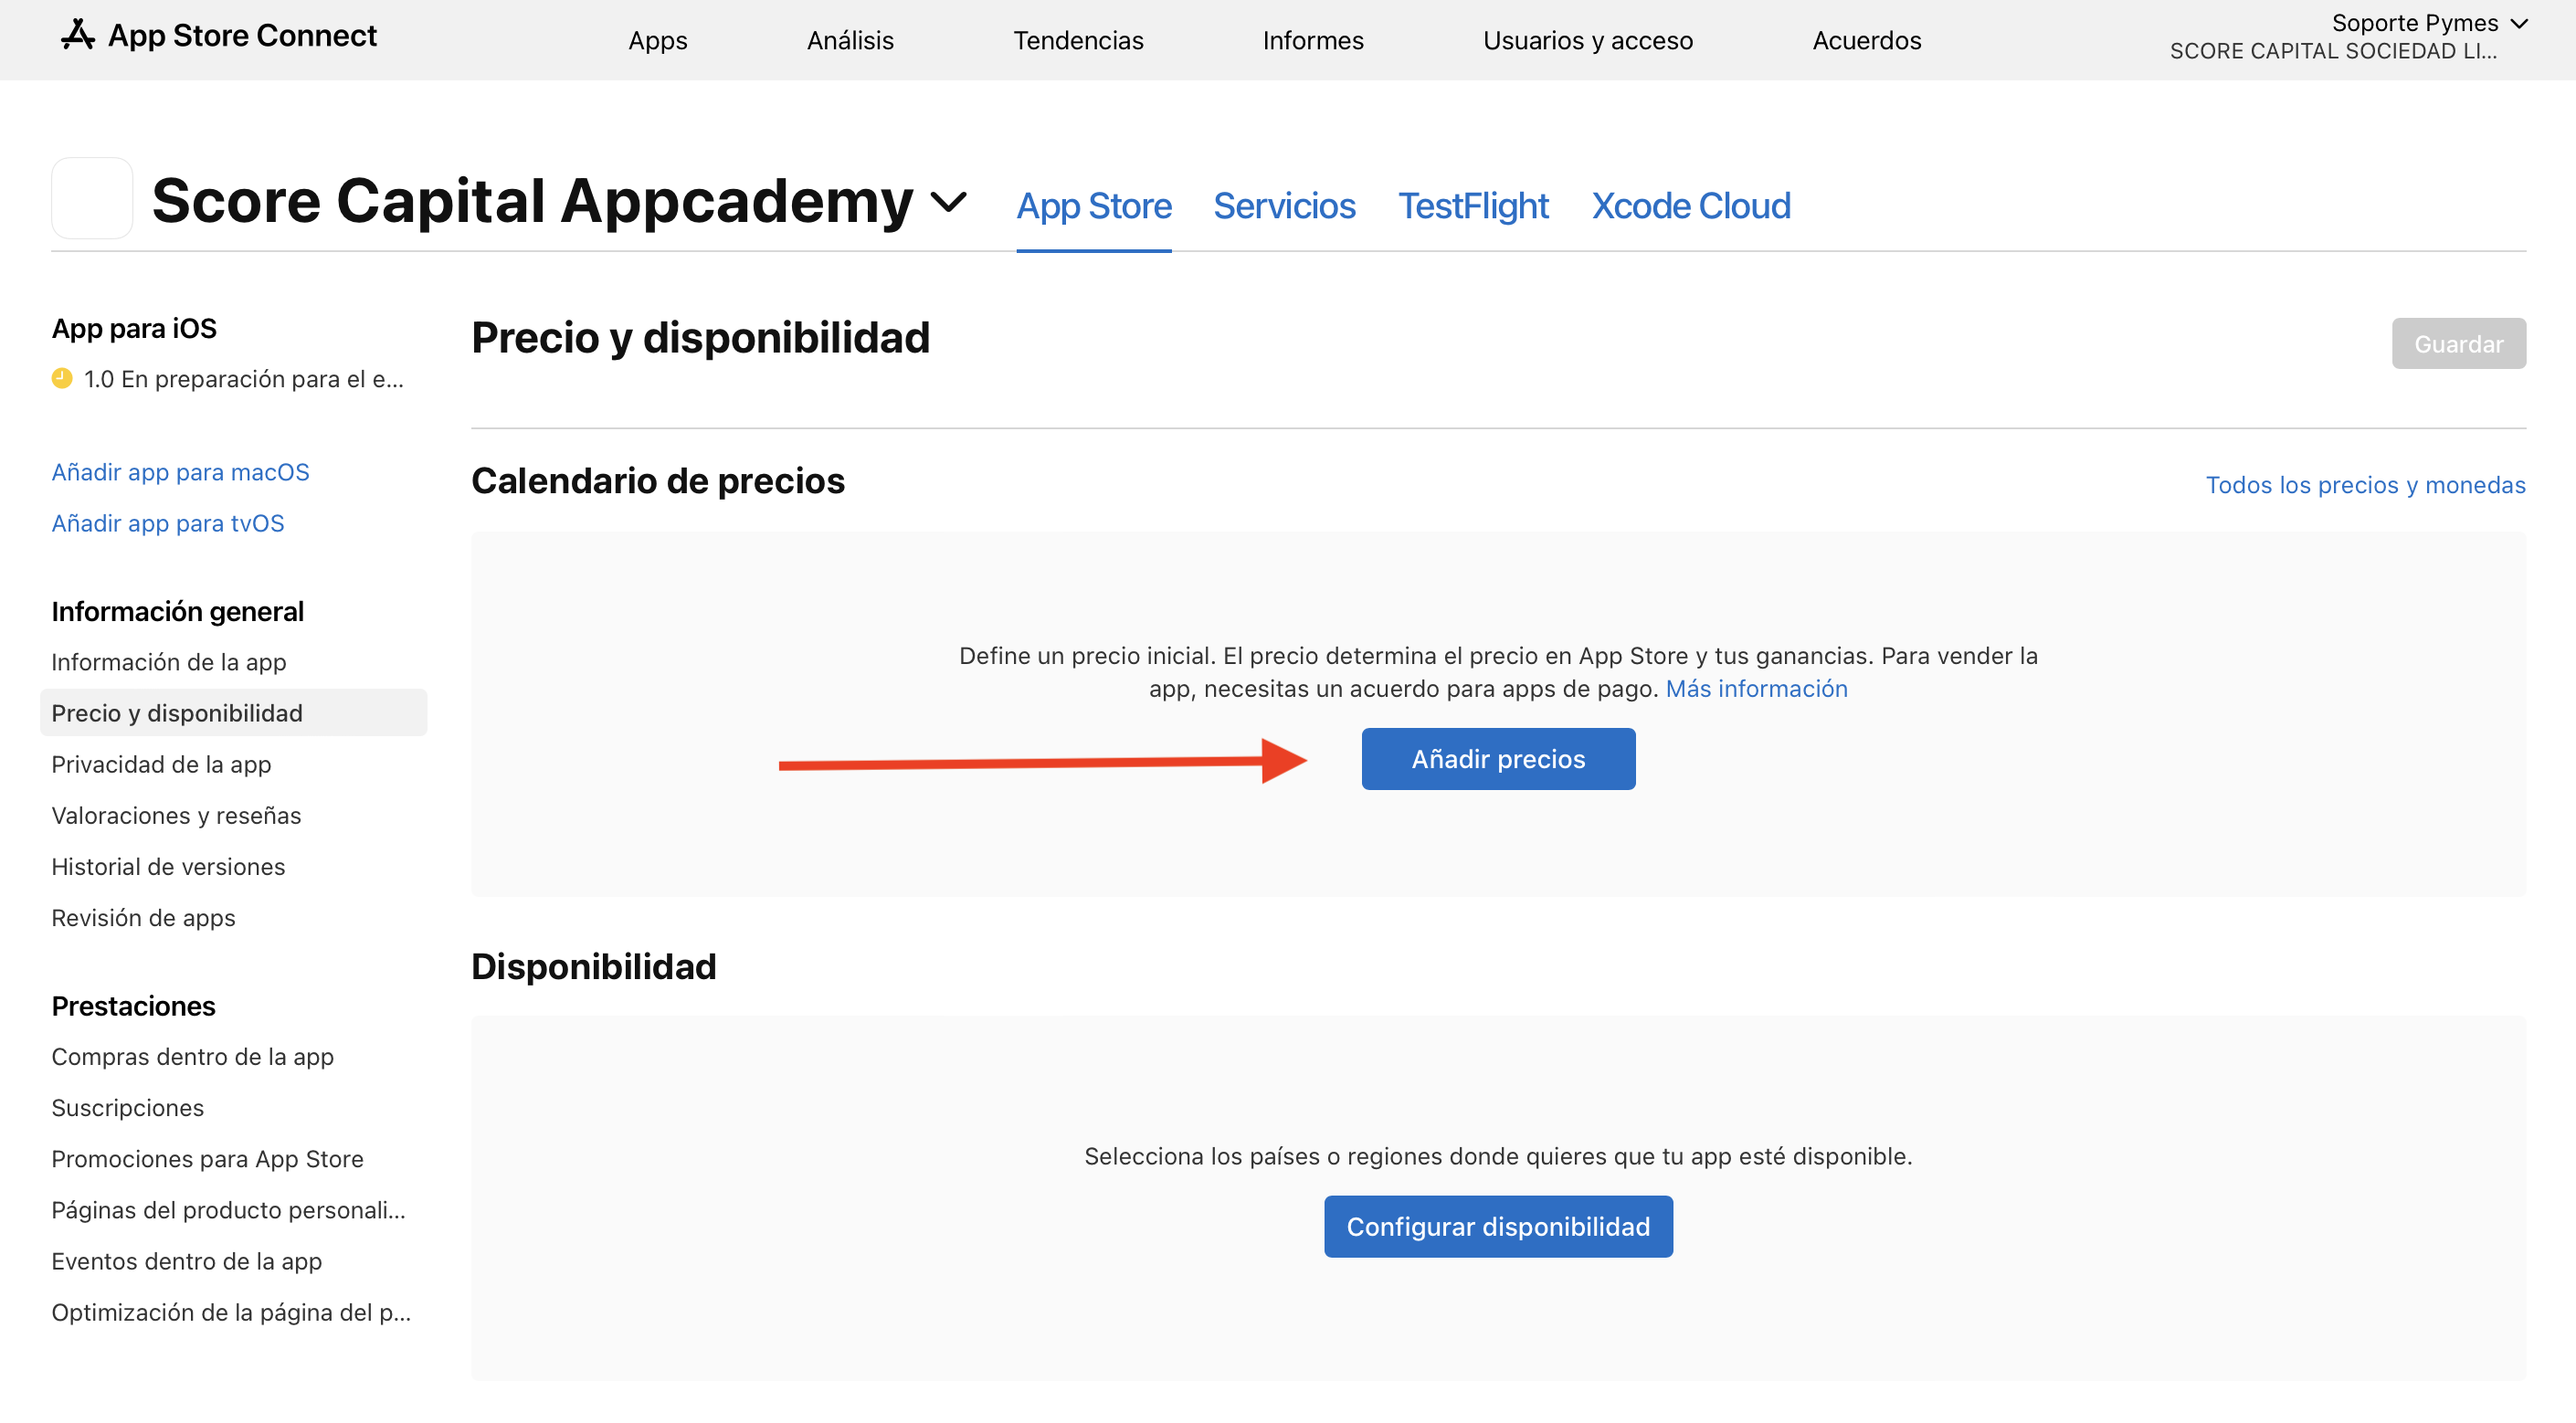Open the Tendencias menu item

point(1078,40)
